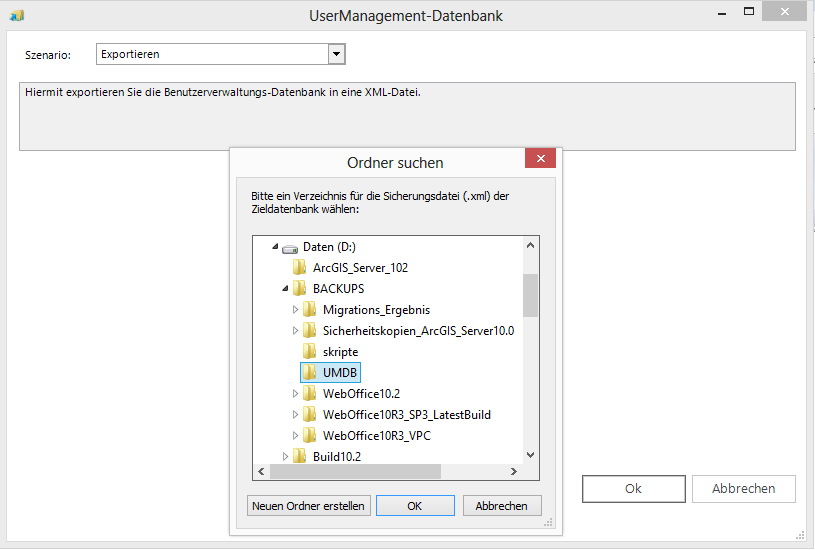Click the resize grip of Ordner suchen dialog

coord(548,522)
